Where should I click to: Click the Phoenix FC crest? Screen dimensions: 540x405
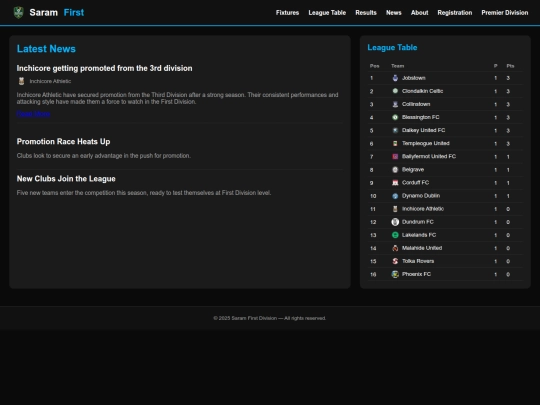click(x=395, y=274)
